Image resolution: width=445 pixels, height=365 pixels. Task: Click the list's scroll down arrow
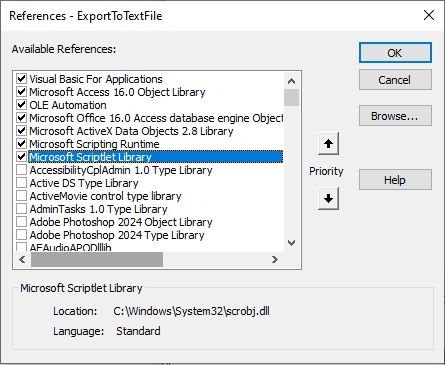coord(291,243)
